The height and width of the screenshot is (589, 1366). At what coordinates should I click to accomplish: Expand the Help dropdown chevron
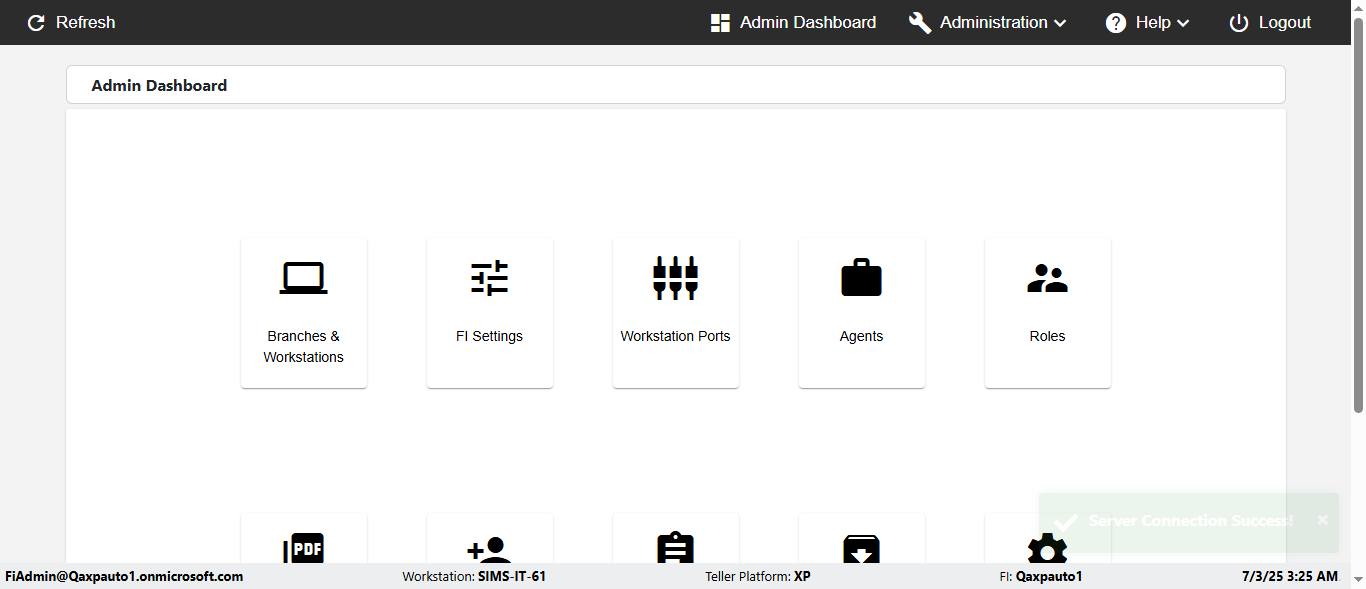1183,23
